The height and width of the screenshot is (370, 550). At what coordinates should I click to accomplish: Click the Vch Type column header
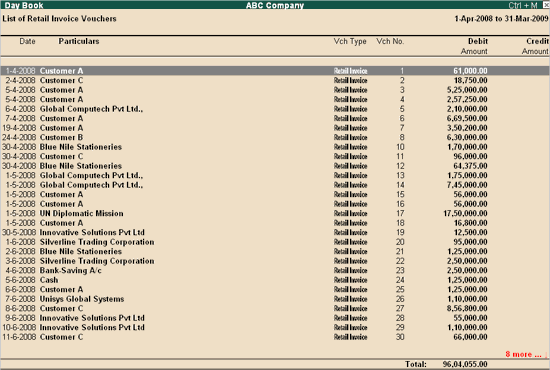coord(350,41)
